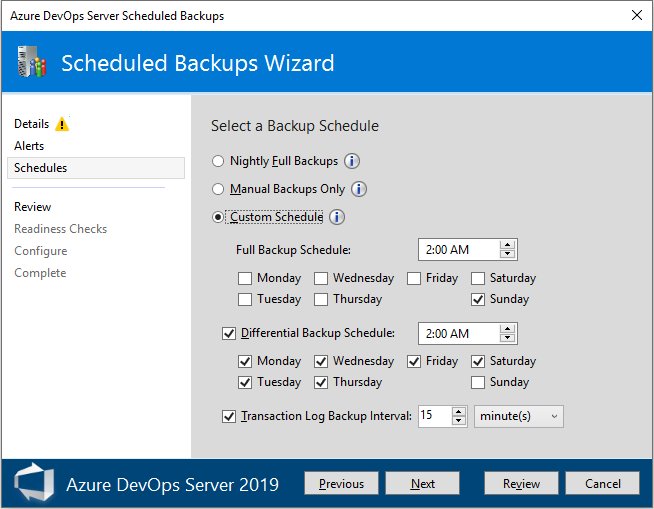654x509 pixels.
Task: Select the Manual Backups Only option
Action: click(219, 189)
